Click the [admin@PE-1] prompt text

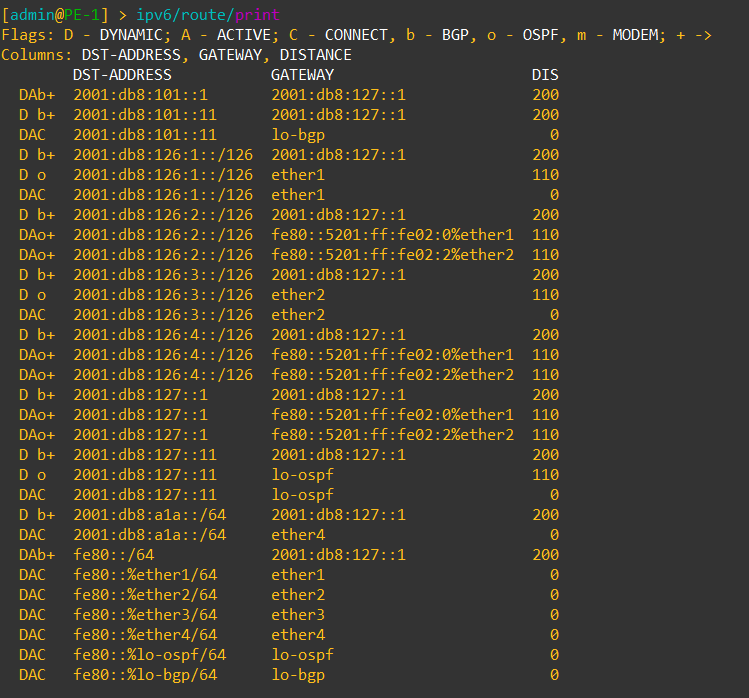tap(56, 15)
